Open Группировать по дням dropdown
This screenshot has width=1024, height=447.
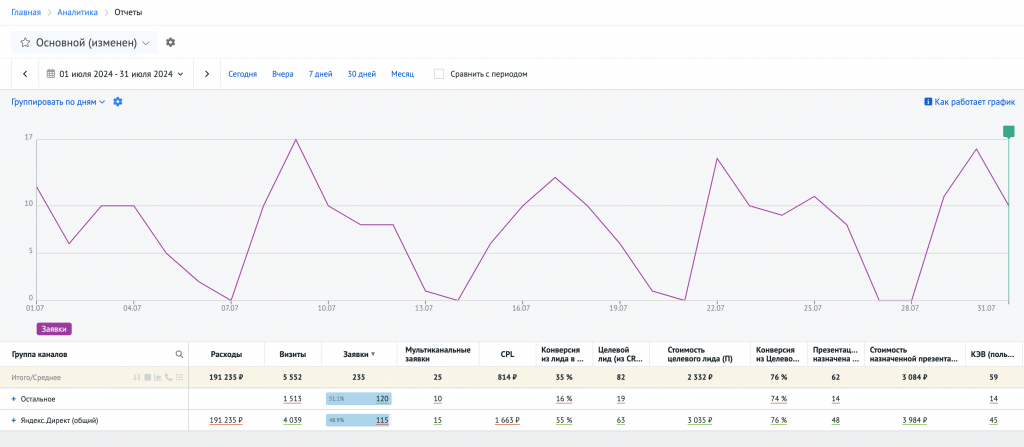(x=58, y=102)
